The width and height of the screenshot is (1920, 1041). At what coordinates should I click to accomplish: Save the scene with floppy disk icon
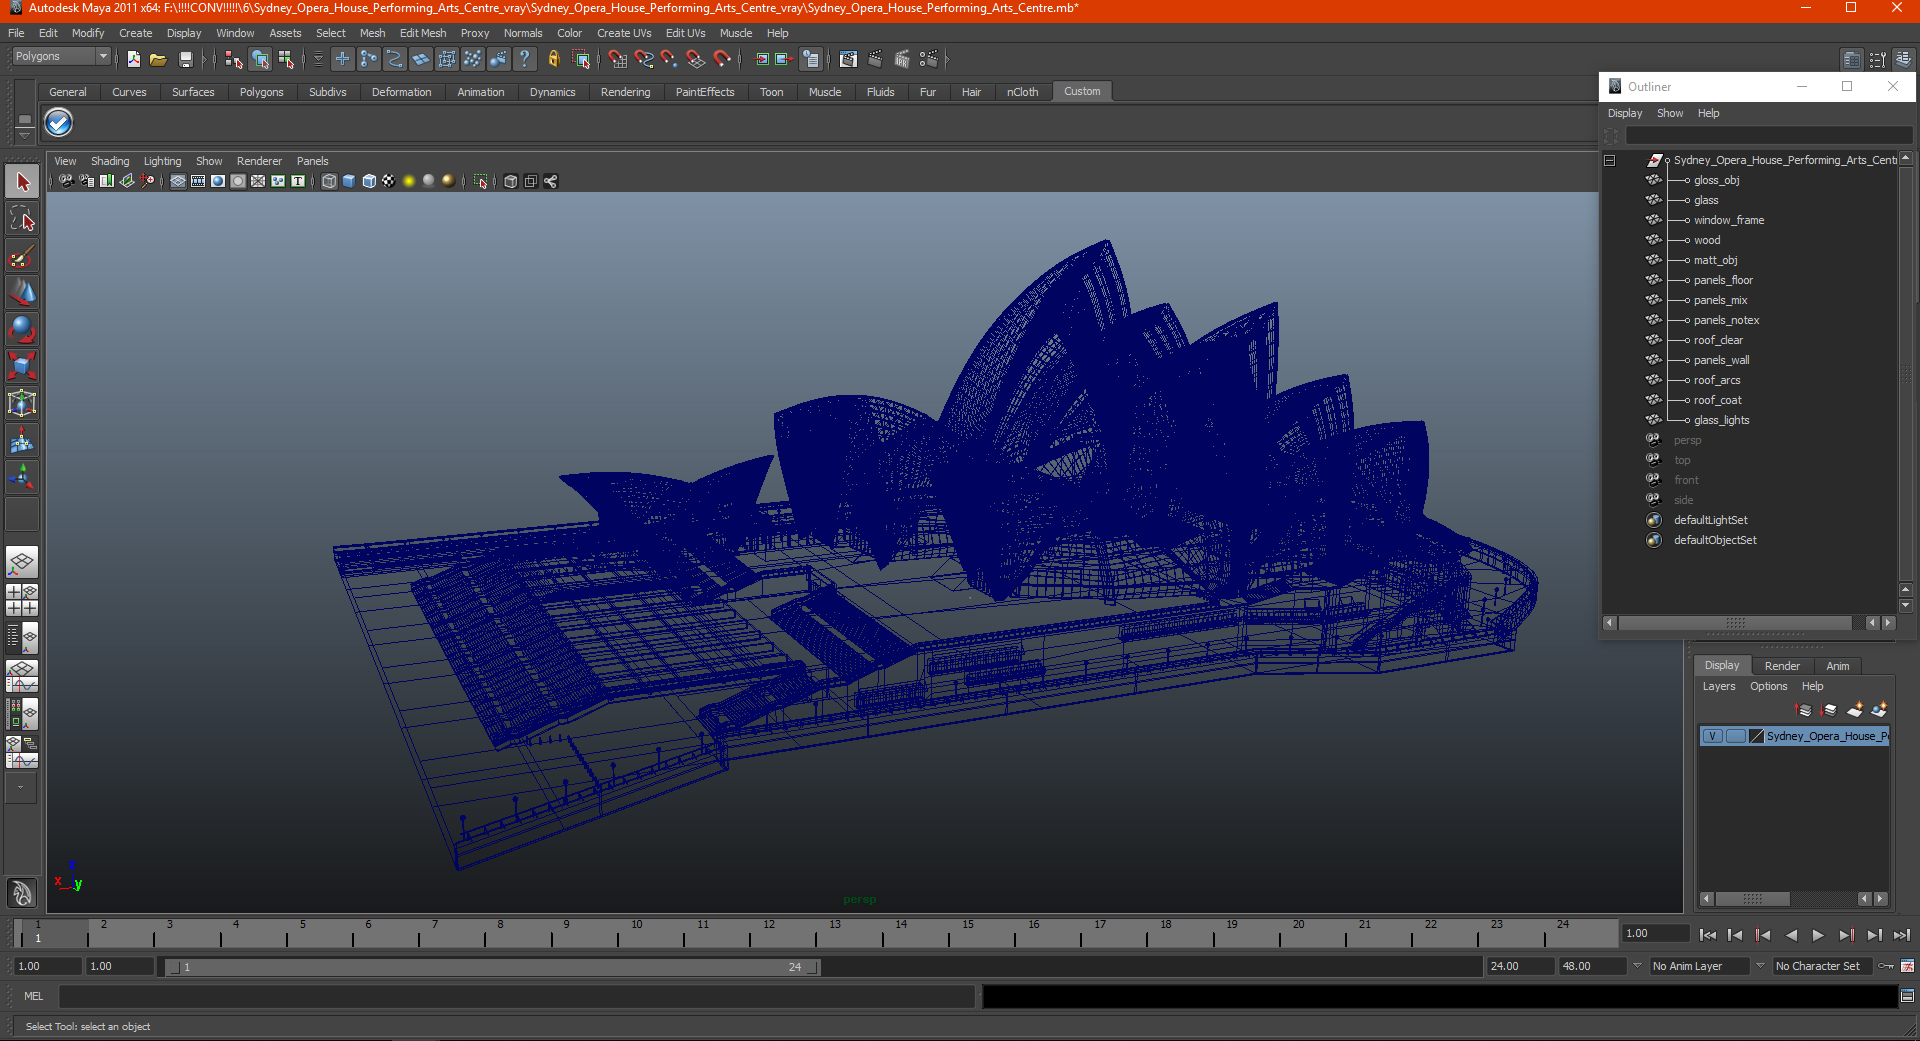pos(185,60)
